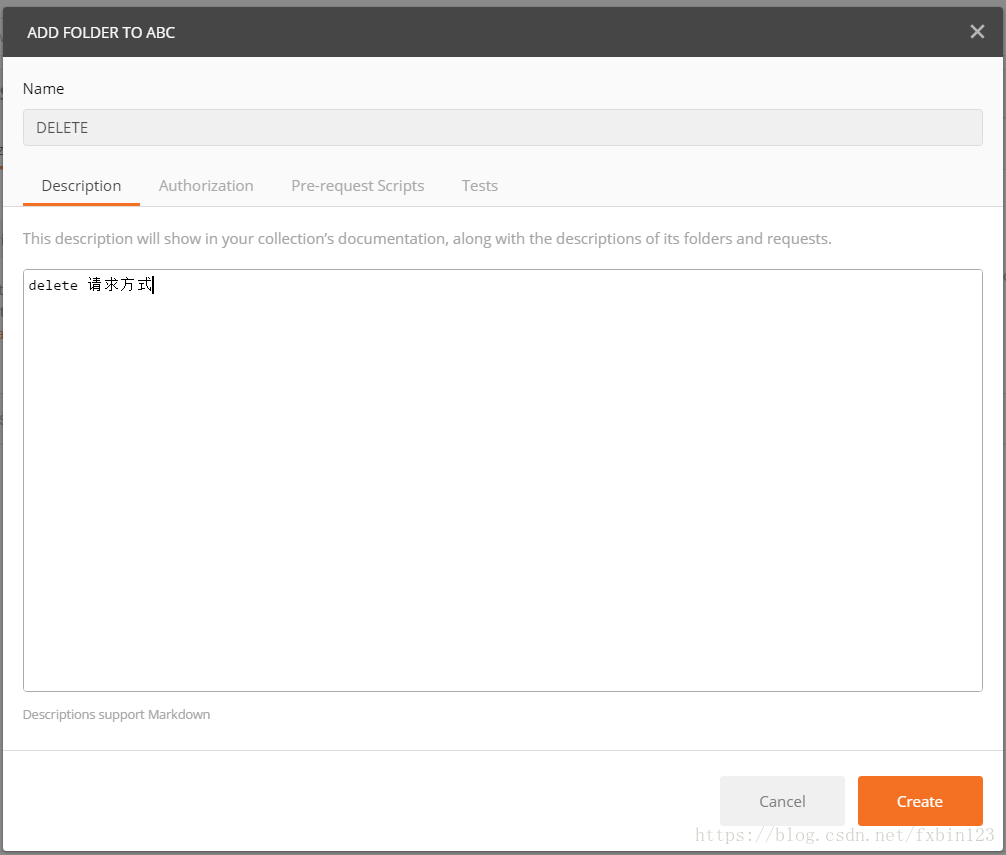Cancel the folder creation
The width and height of the screenshot is (1006, 855).
pos(782,801)
